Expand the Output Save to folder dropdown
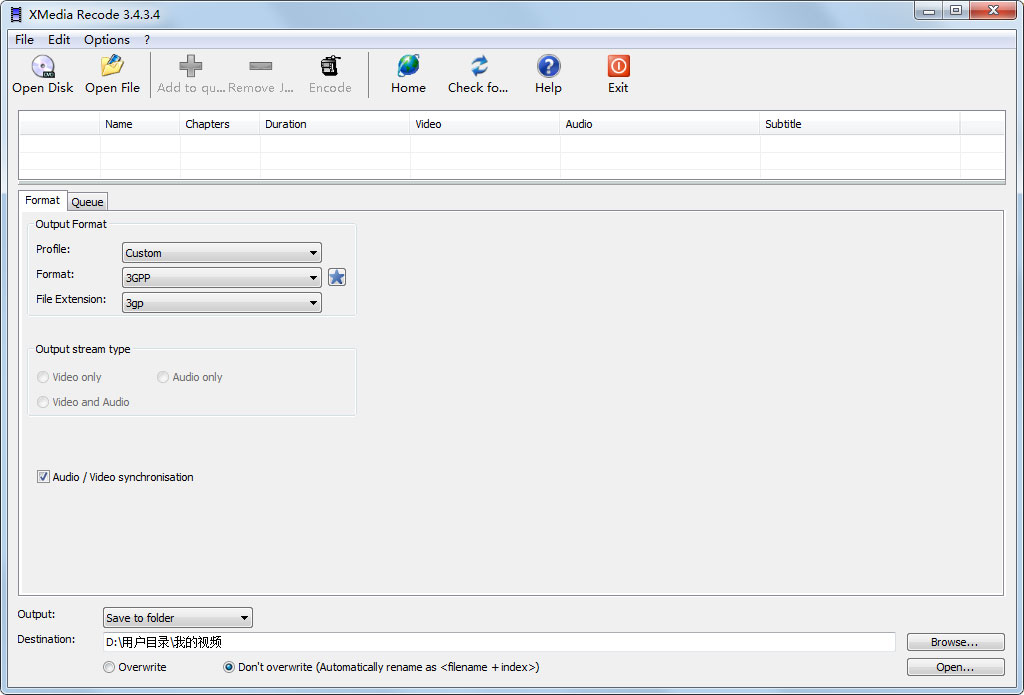The height and width of the screenshot is (695, 1024). pos(178,617)
